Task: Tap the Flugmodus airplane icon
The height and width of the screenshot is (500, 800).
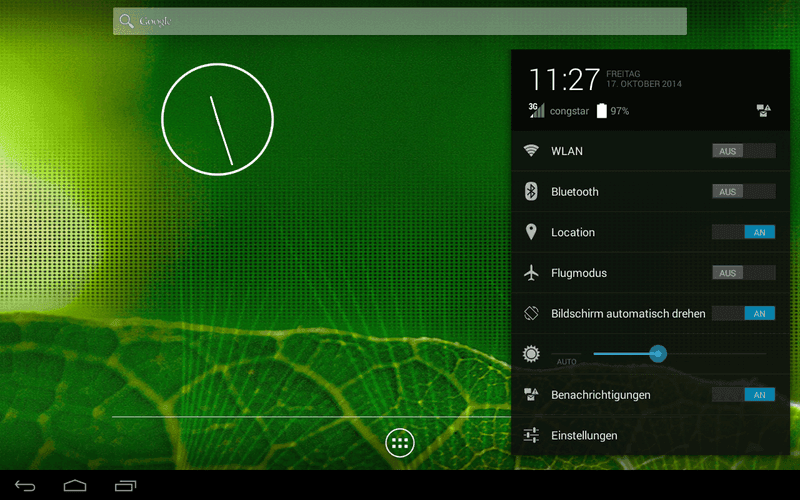Action: (531, 272)
